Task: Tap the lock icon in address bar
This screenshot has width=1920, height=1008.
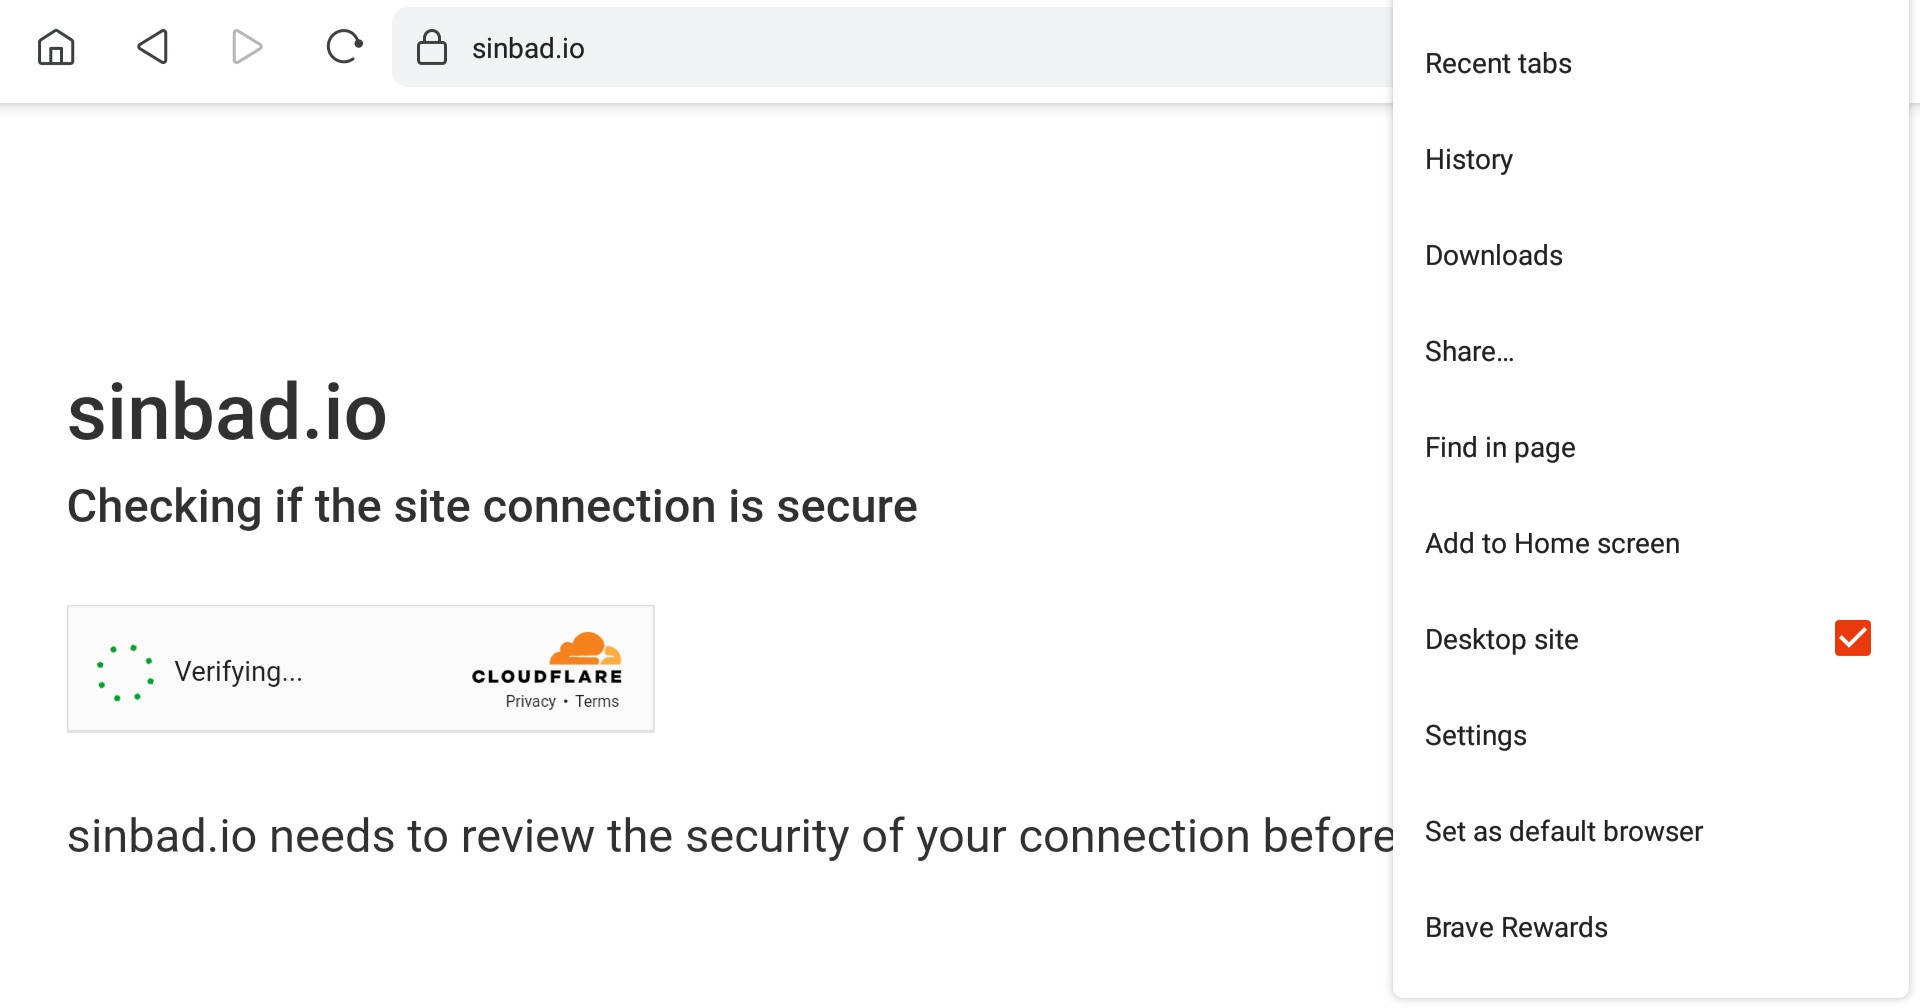Action: tap(432, 47)
